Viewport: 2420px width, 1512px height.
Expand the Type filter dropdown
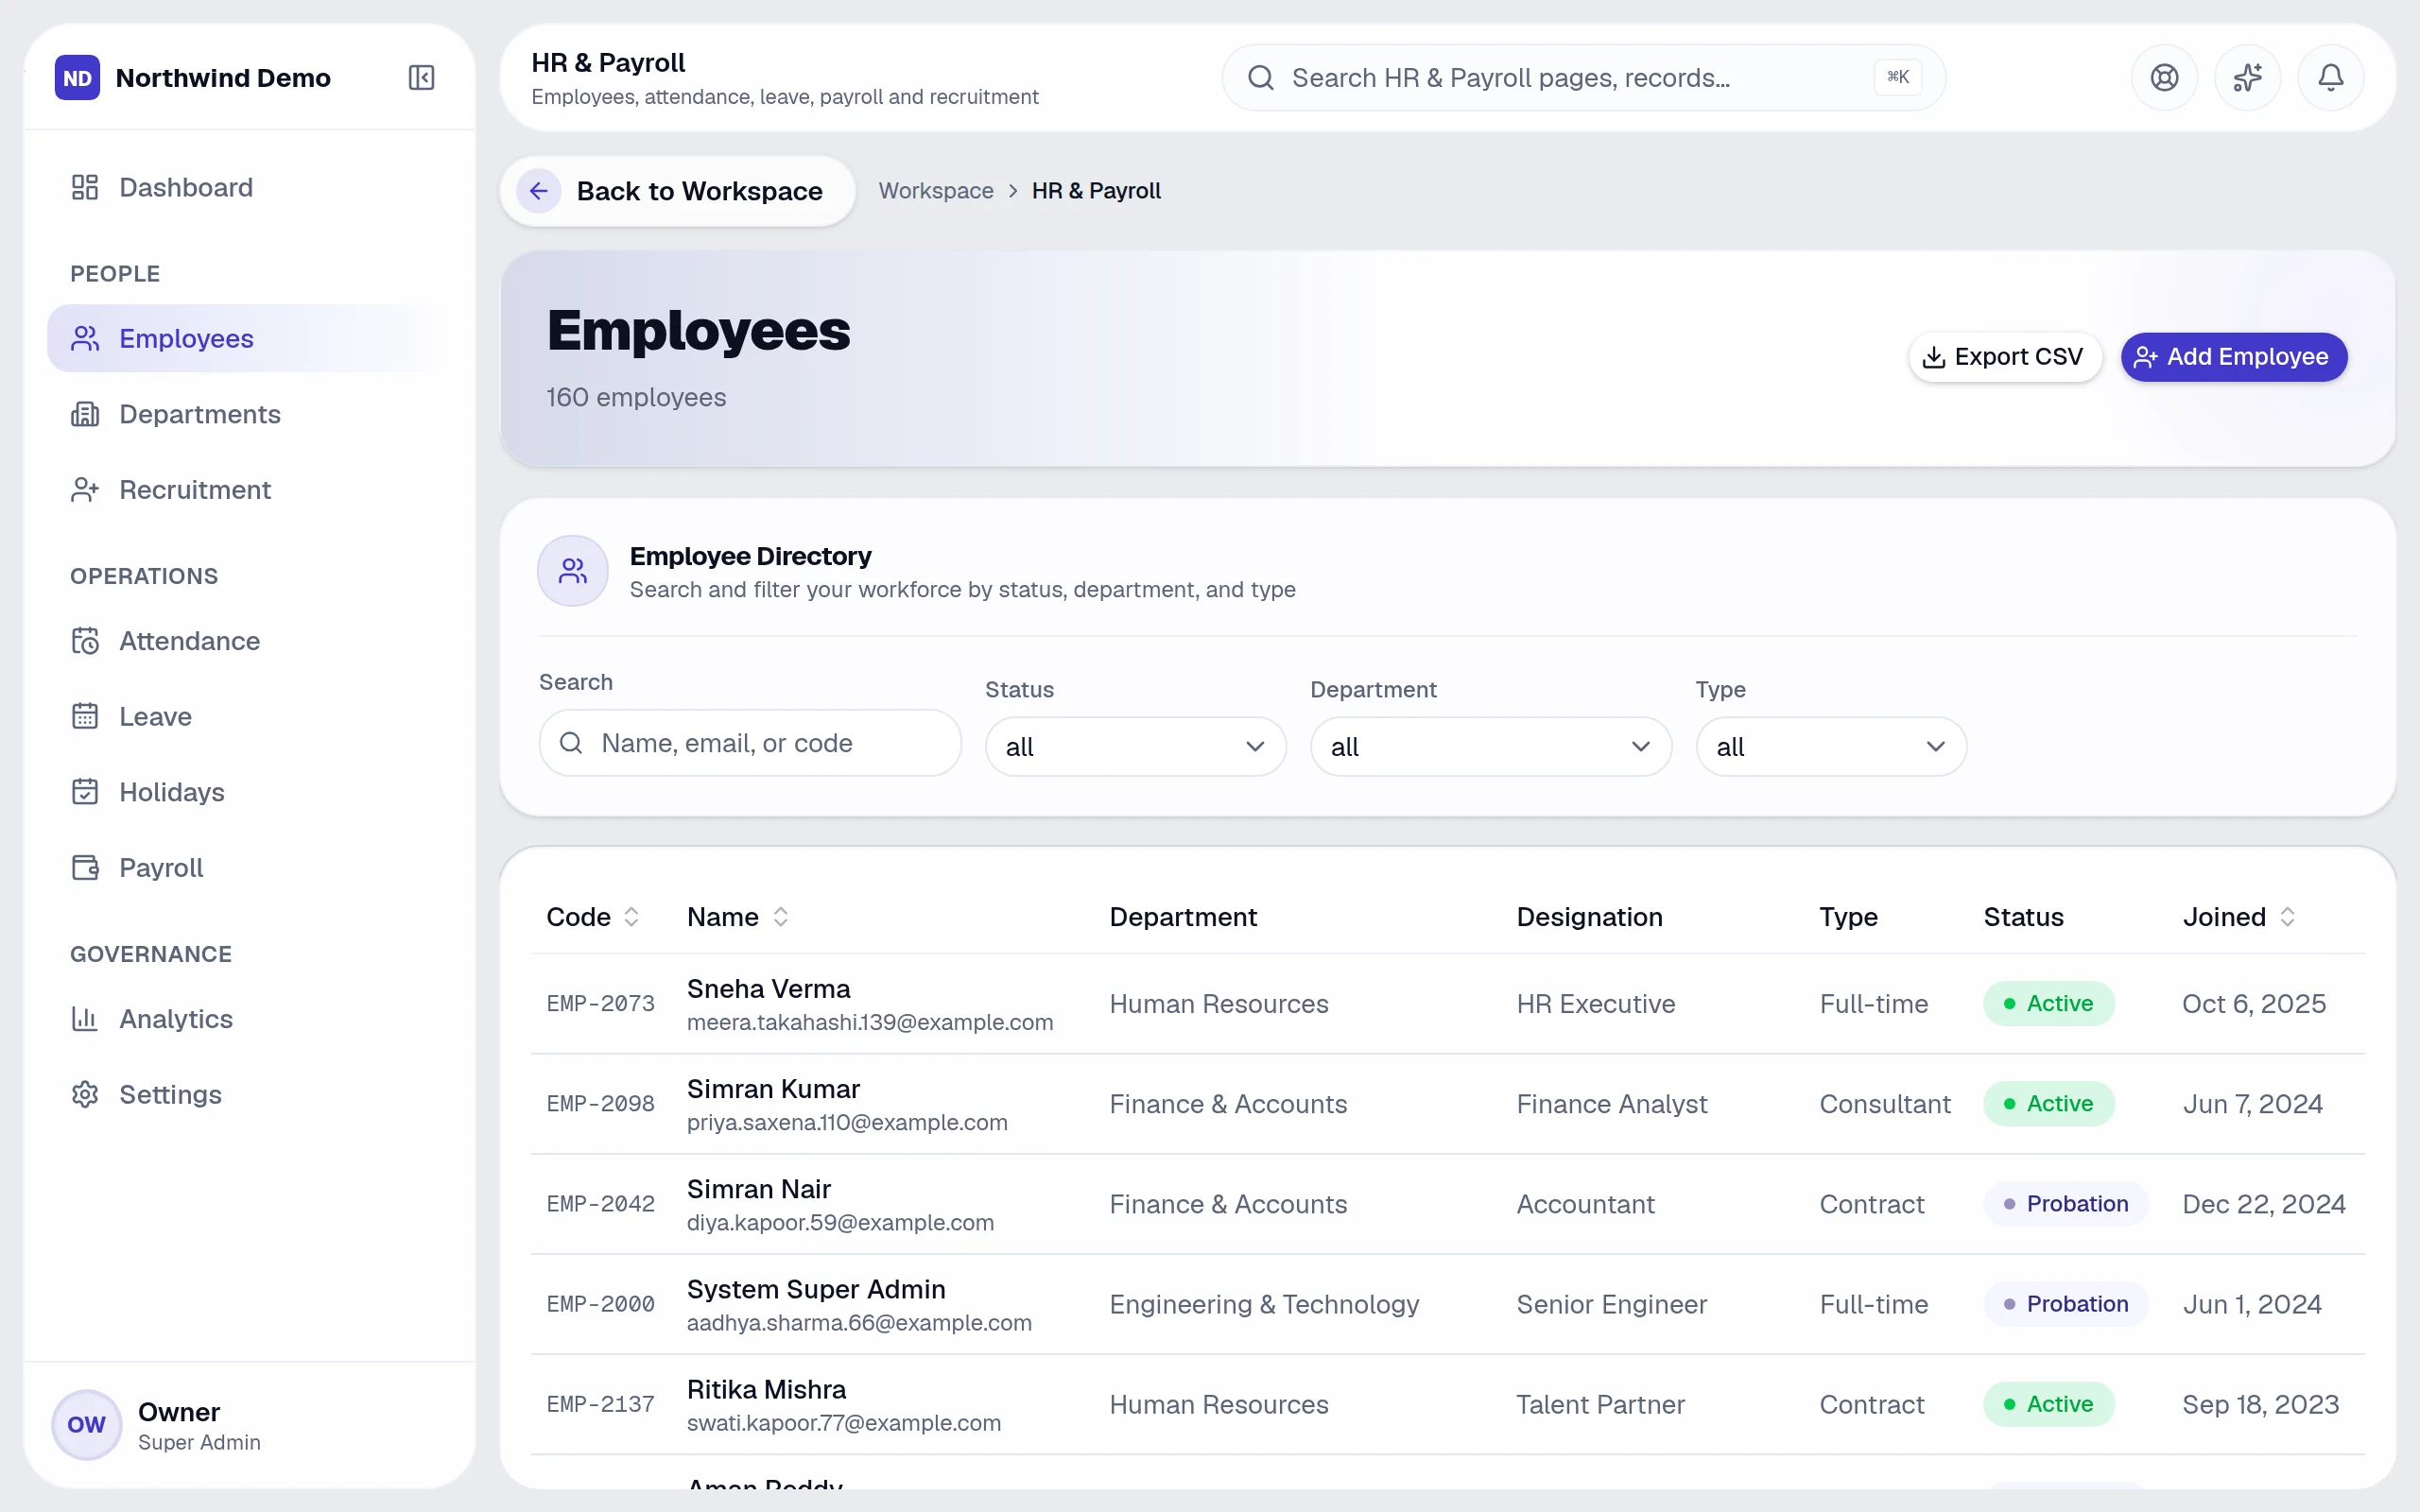pos(1830,746)
